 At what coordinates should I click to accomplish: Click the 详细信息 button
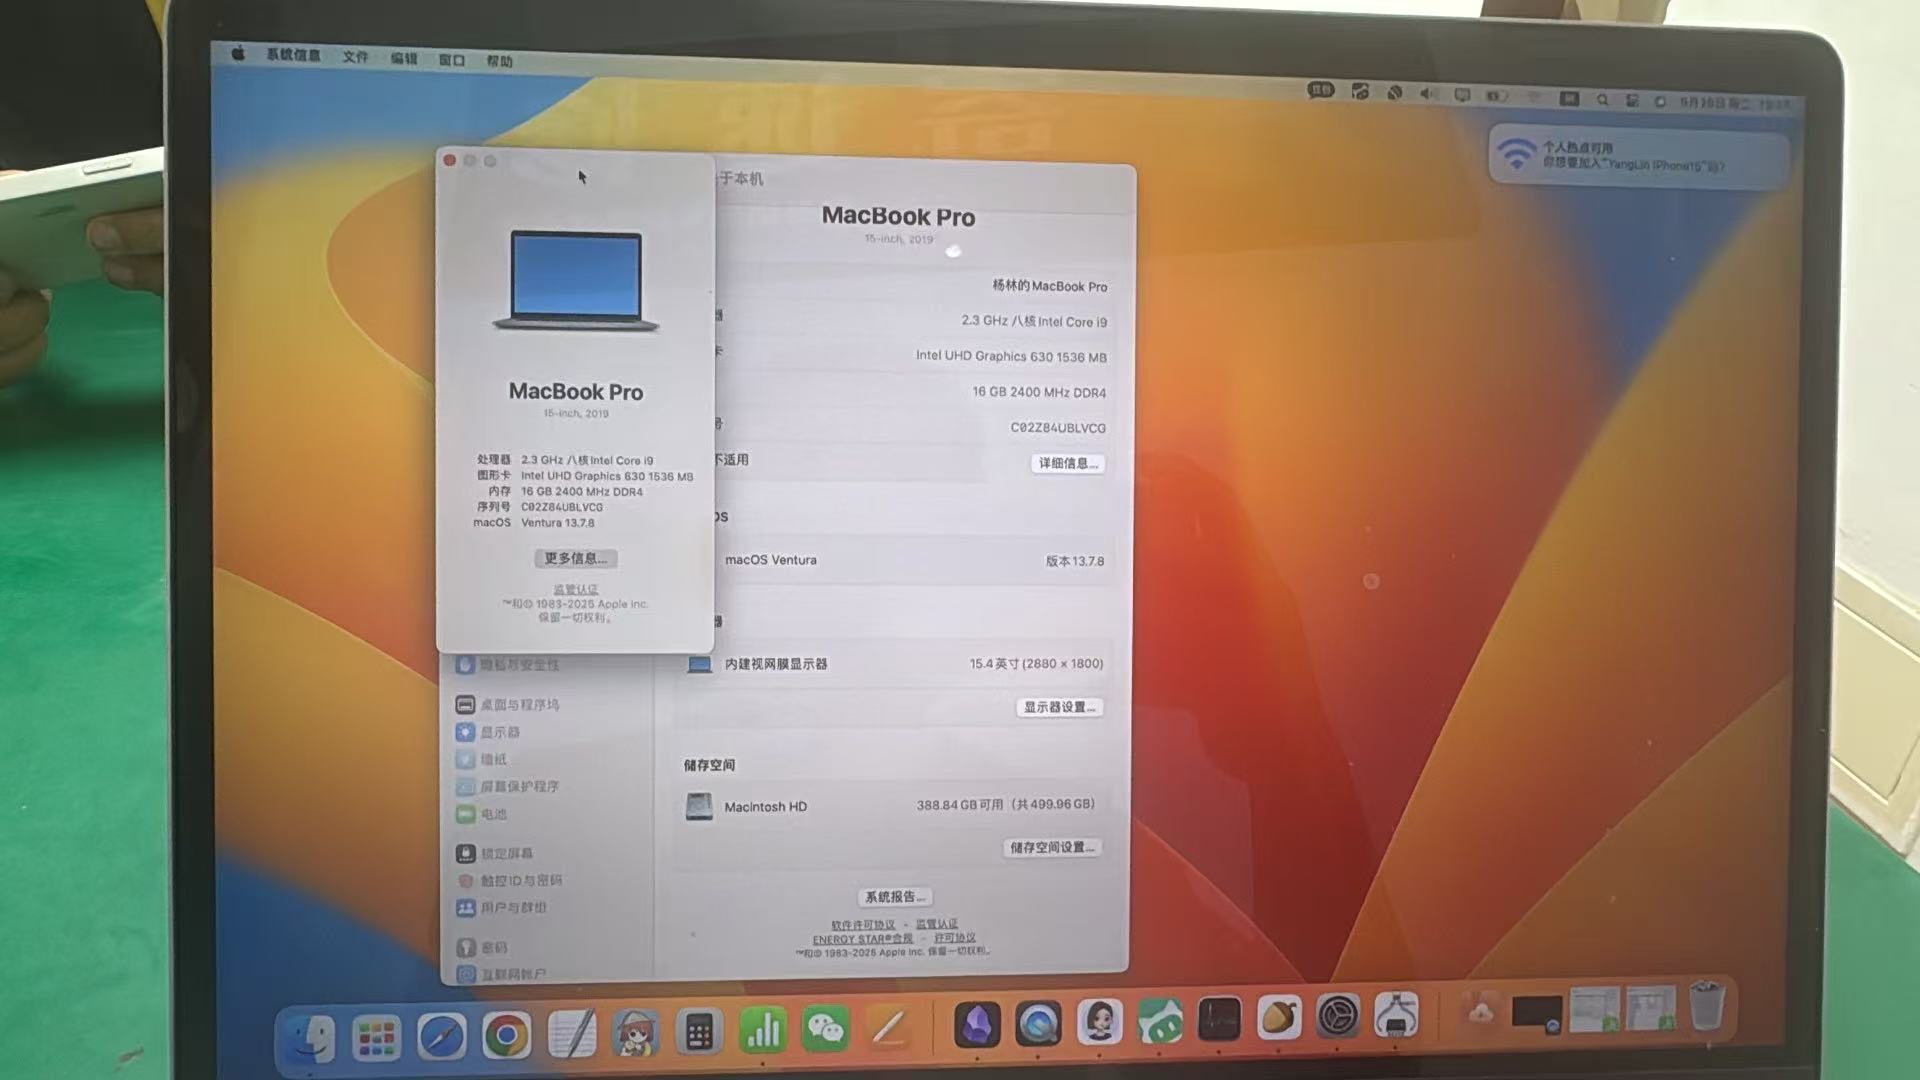pyautogui.click(x=1067, y=463)
